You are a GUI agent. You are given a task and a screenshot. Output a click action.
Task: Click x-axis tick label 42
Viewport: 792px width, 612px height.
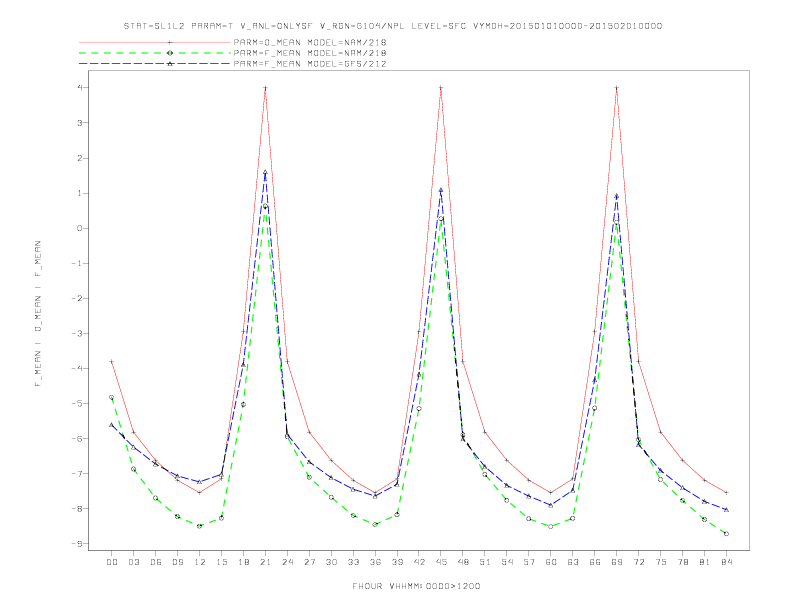point(419,562)
